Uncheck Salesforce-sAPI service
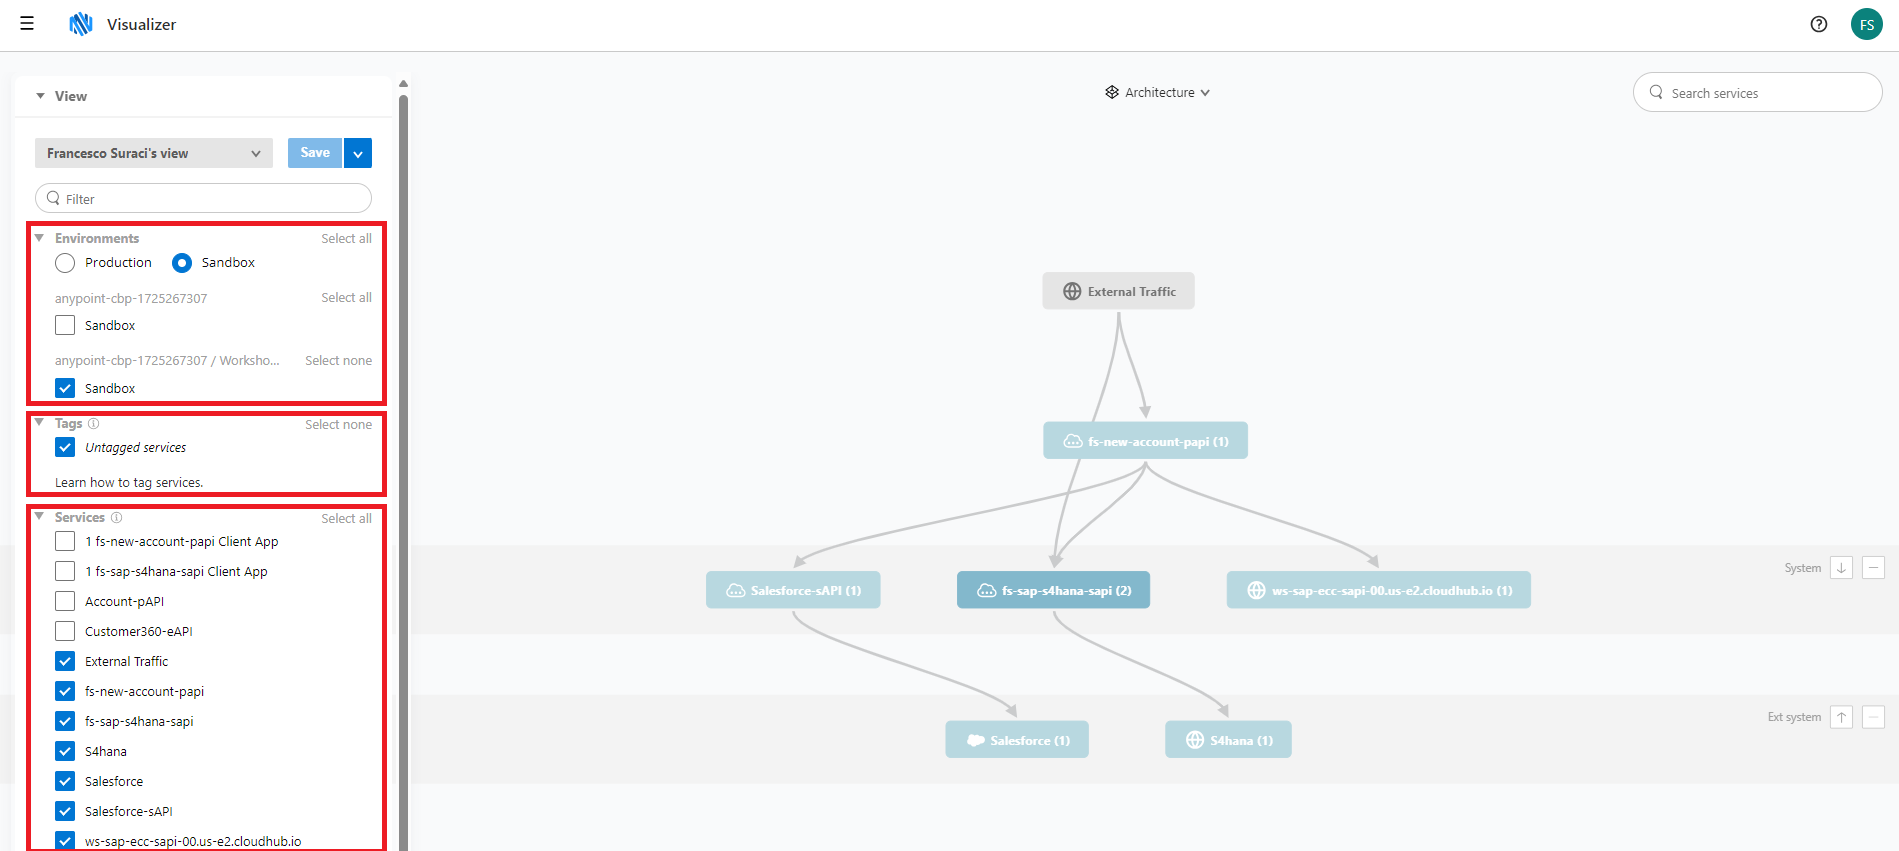 [65, 811]
